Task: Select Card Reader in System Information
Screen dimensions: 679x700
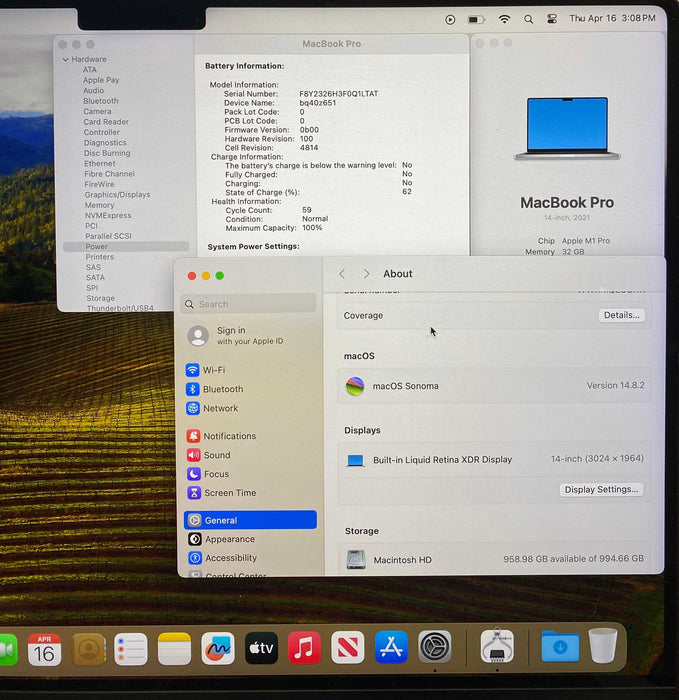Action: coord(106,121)
